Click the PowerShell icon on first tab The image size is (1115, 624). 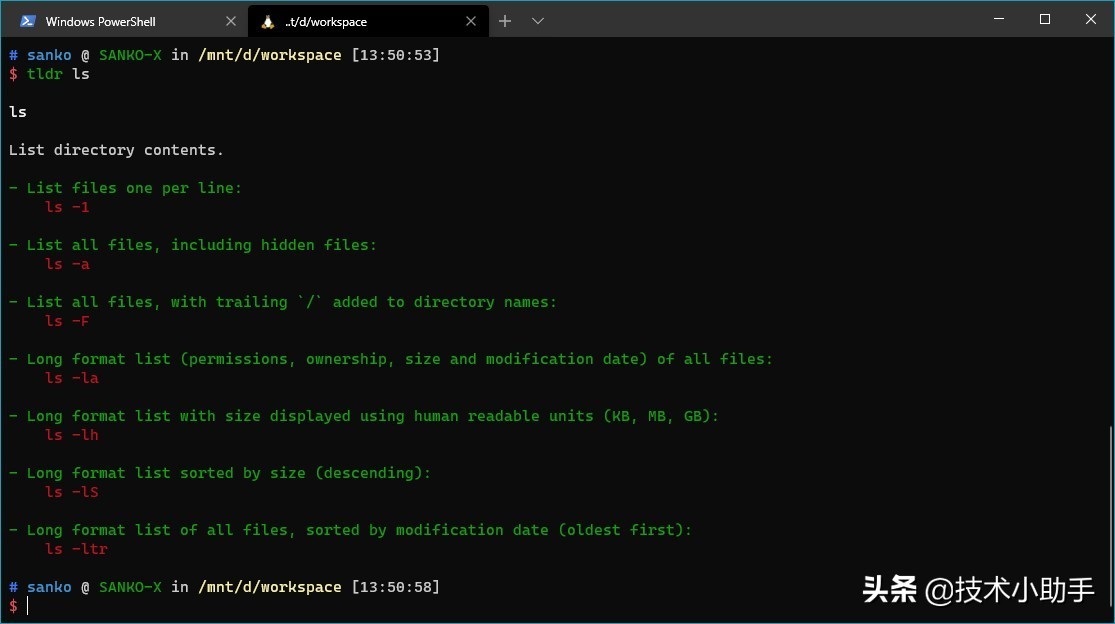point(28,21)
